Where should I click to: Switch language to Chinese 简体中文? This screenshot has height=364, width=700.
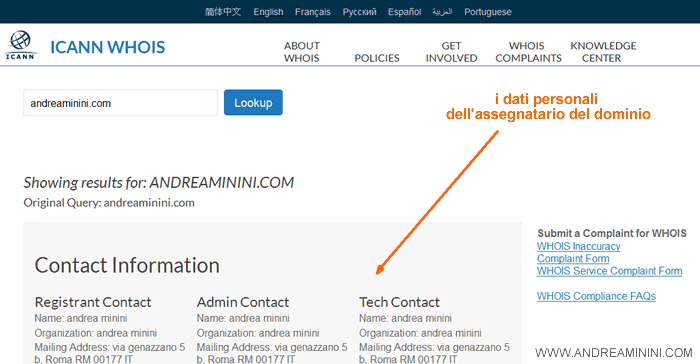(x=223, y=12)
